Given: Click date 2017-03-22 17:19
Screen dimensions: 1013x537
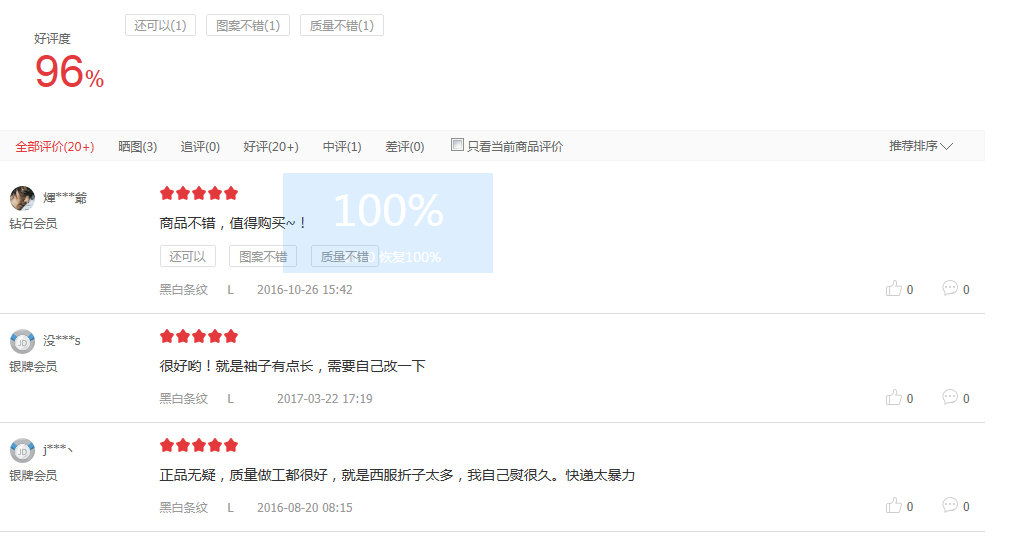Looking at the screenshot, I should pyautogui.click(x=325, y=399).
